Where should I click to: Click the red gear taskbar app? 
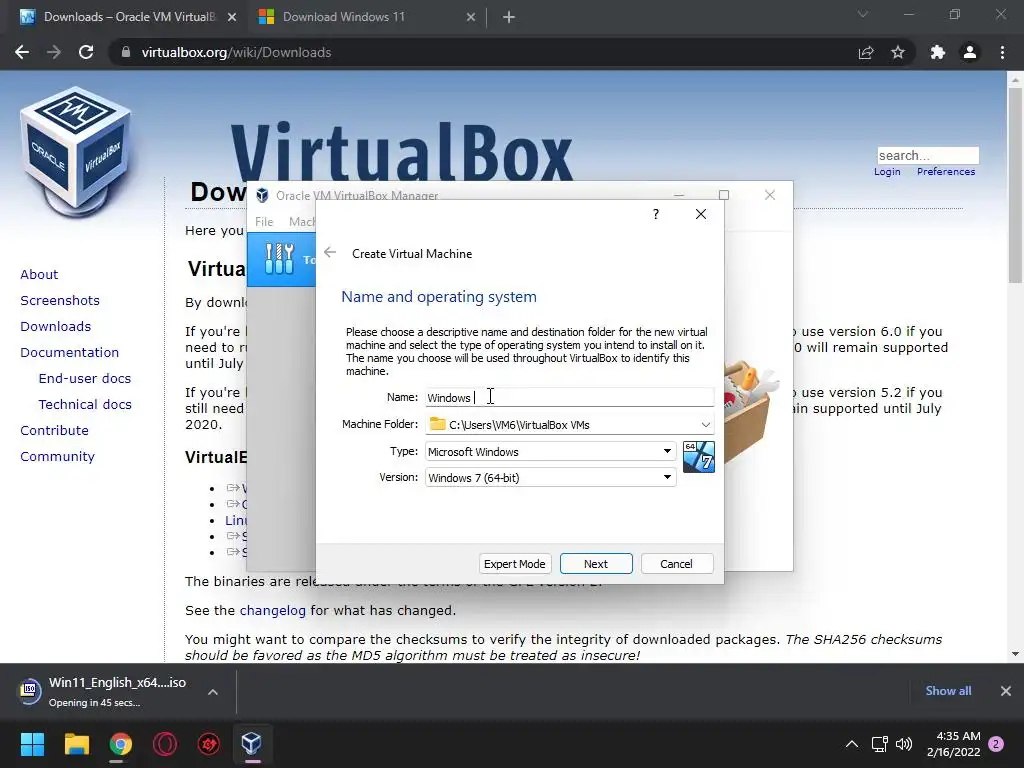coord(209,744)
